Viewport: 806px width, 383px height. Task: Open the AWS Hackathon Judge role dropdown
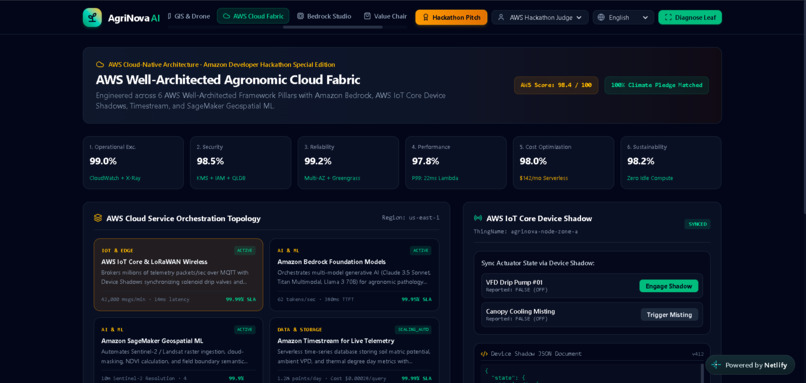(x=540, y=17)
